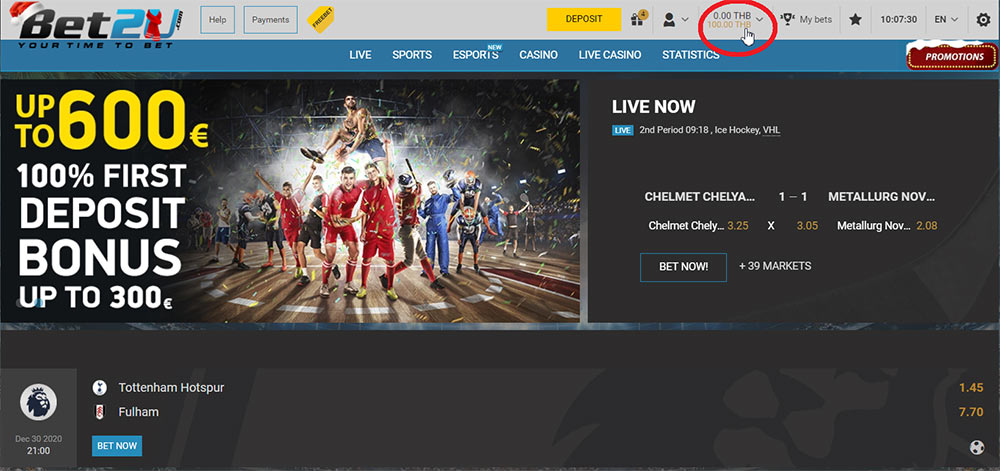The image size is (1000, 471).
Task: Open the user account profile menu
Action: (x=675, y=20)
